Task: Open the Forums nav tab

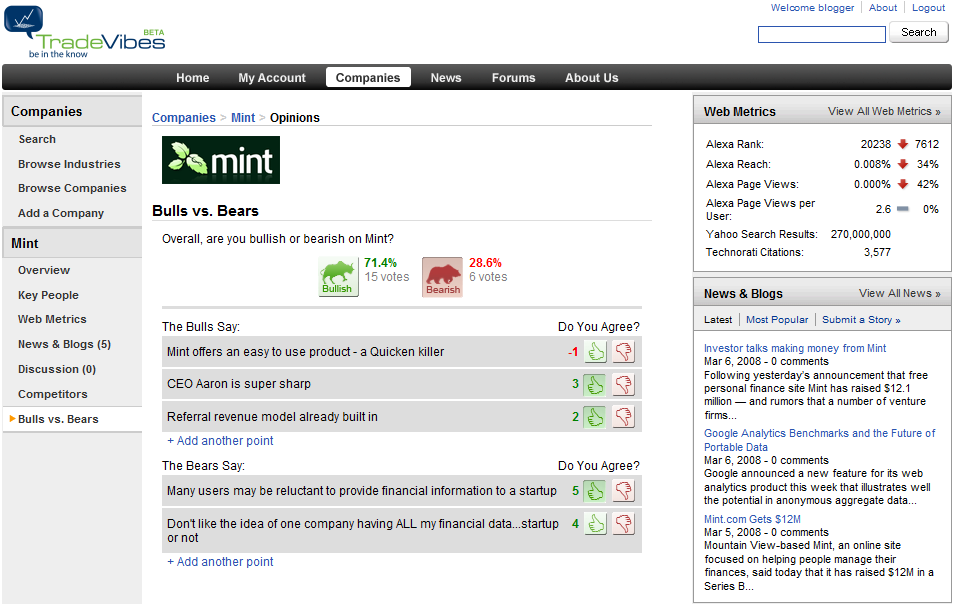Action: (514, 78)
